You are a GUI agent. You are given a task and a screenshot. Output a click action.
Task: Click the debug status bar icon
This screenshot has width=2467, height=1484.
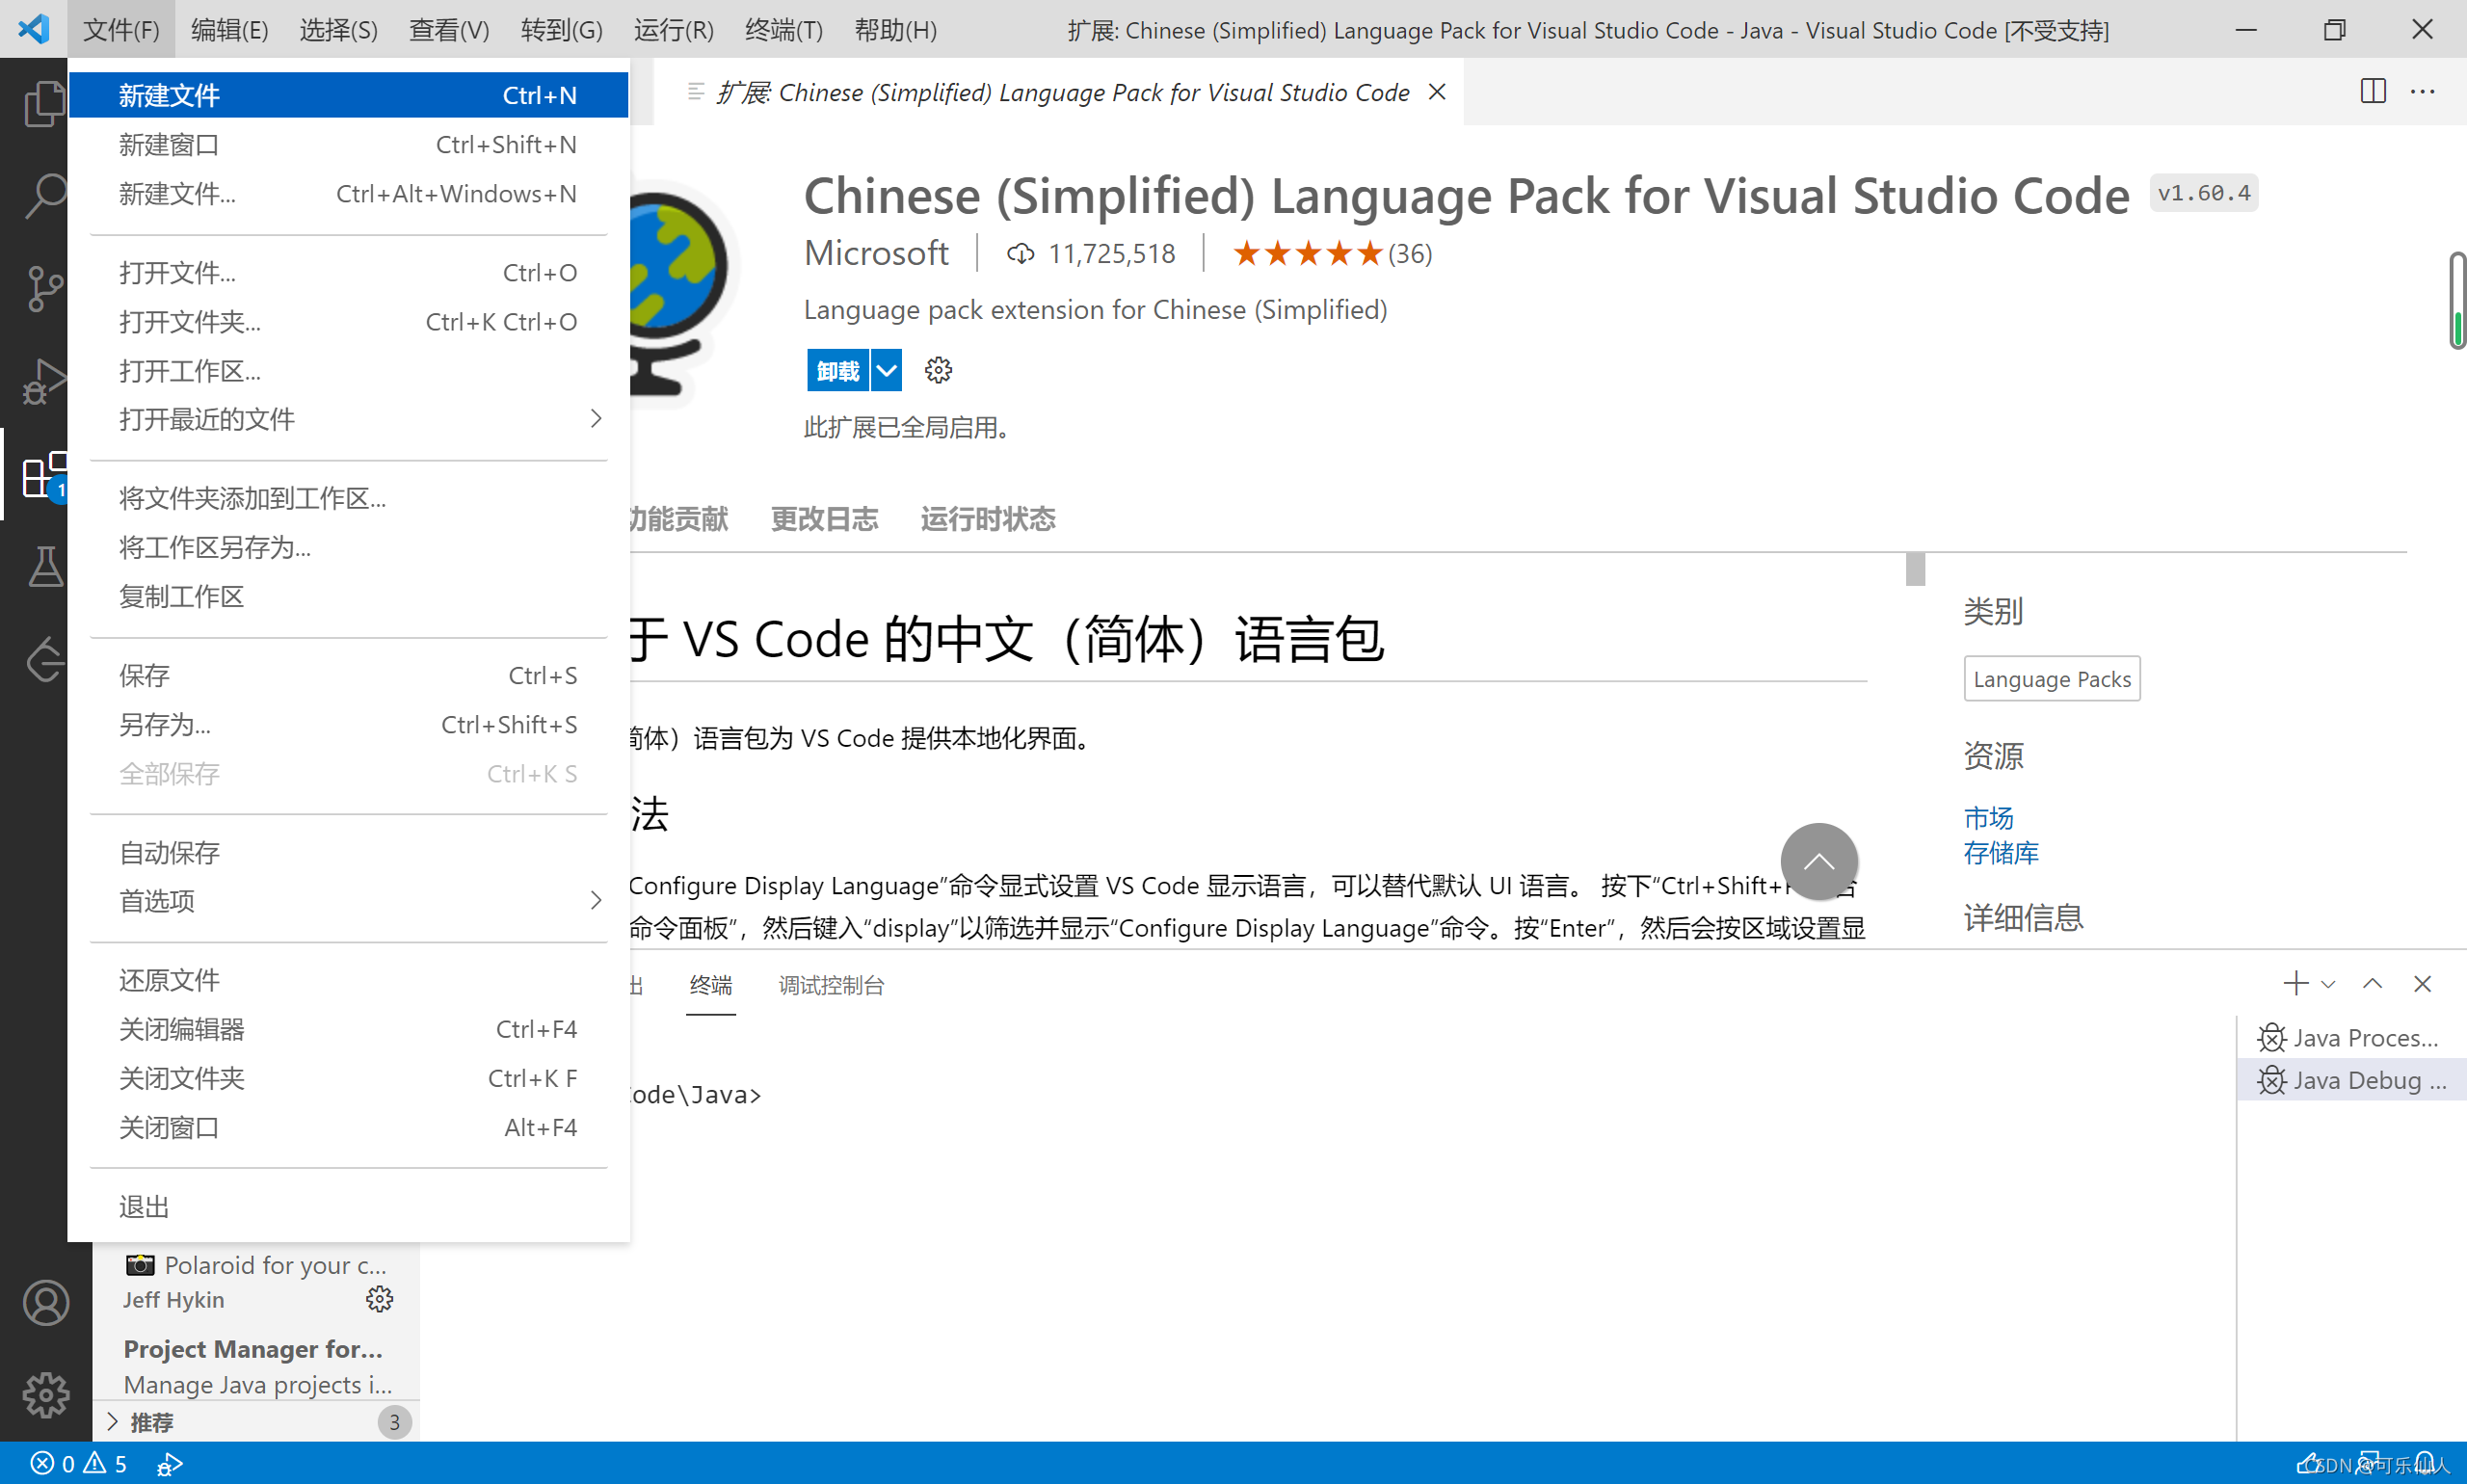click(x=169, y=1464)
